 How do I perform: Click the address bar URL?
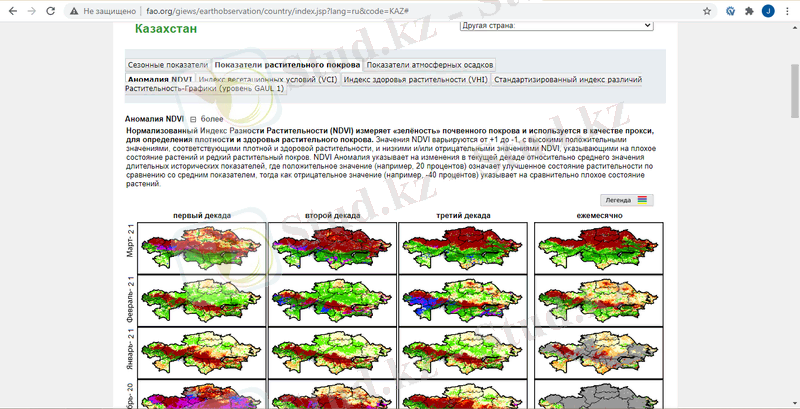pyautogui.click(x=278, y=11)
